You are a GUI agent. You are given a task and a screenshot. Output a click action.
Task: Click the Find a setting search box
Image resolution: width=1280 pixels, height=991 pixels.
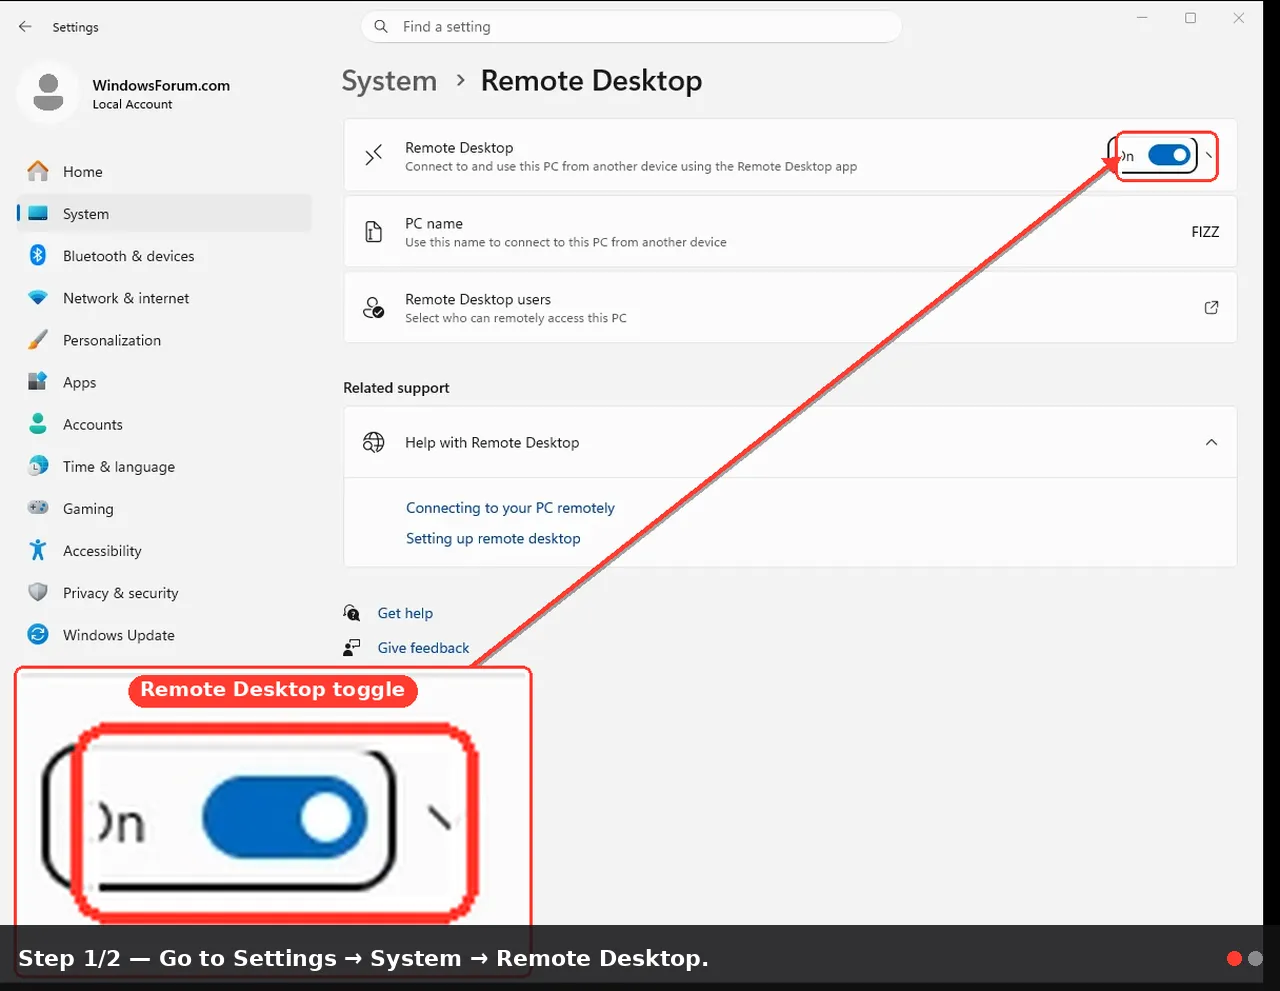tap(631, 27)
